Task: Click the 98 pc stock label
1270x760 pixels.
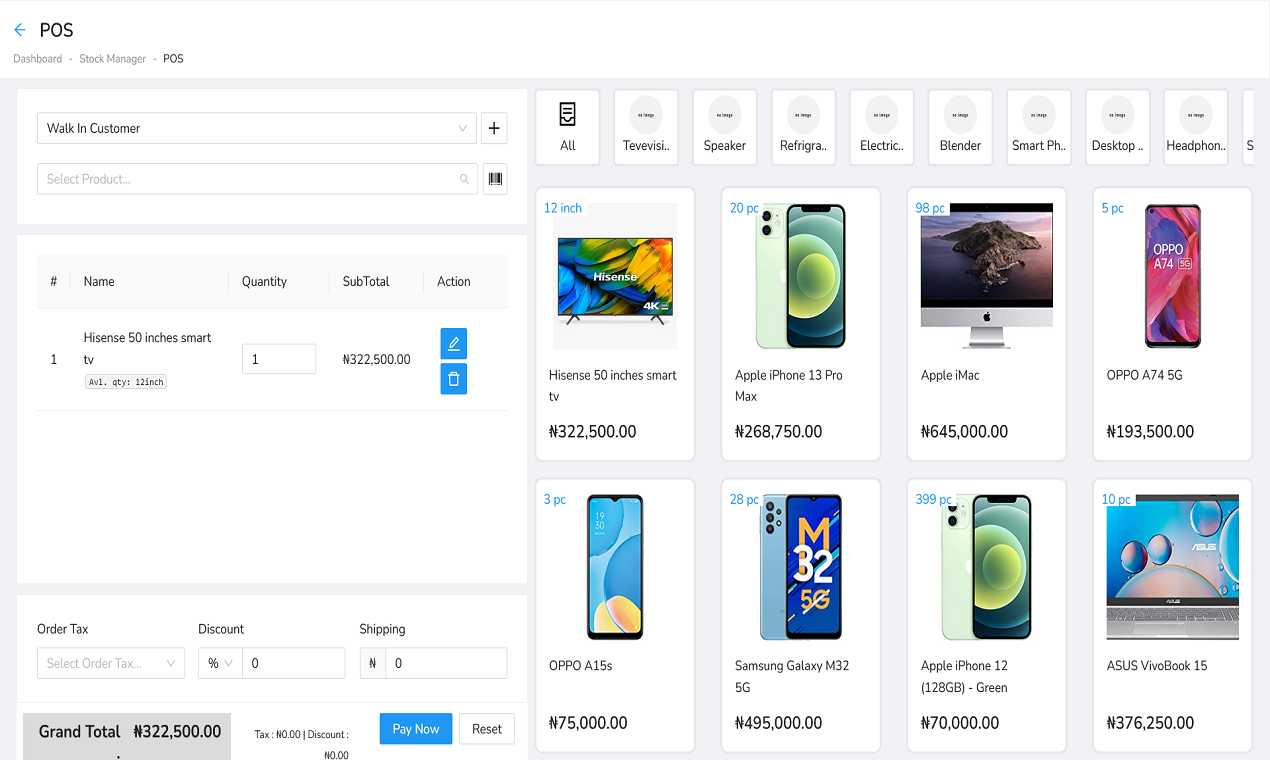Action: 930,208
